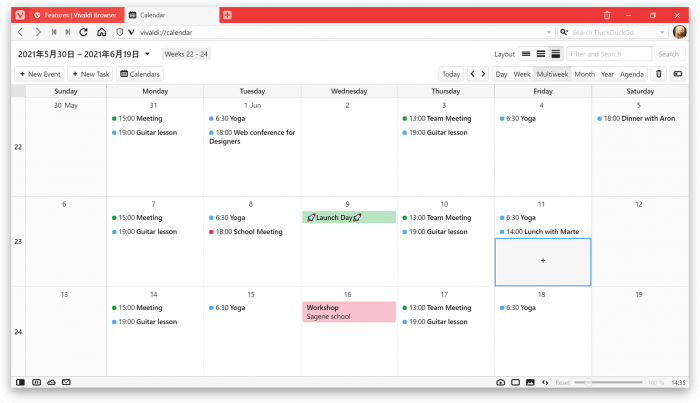This screenshot has height=403, width=700.
Task: Open 19:00 Guitar lesson on June 14
Action: tap(144, 322)
